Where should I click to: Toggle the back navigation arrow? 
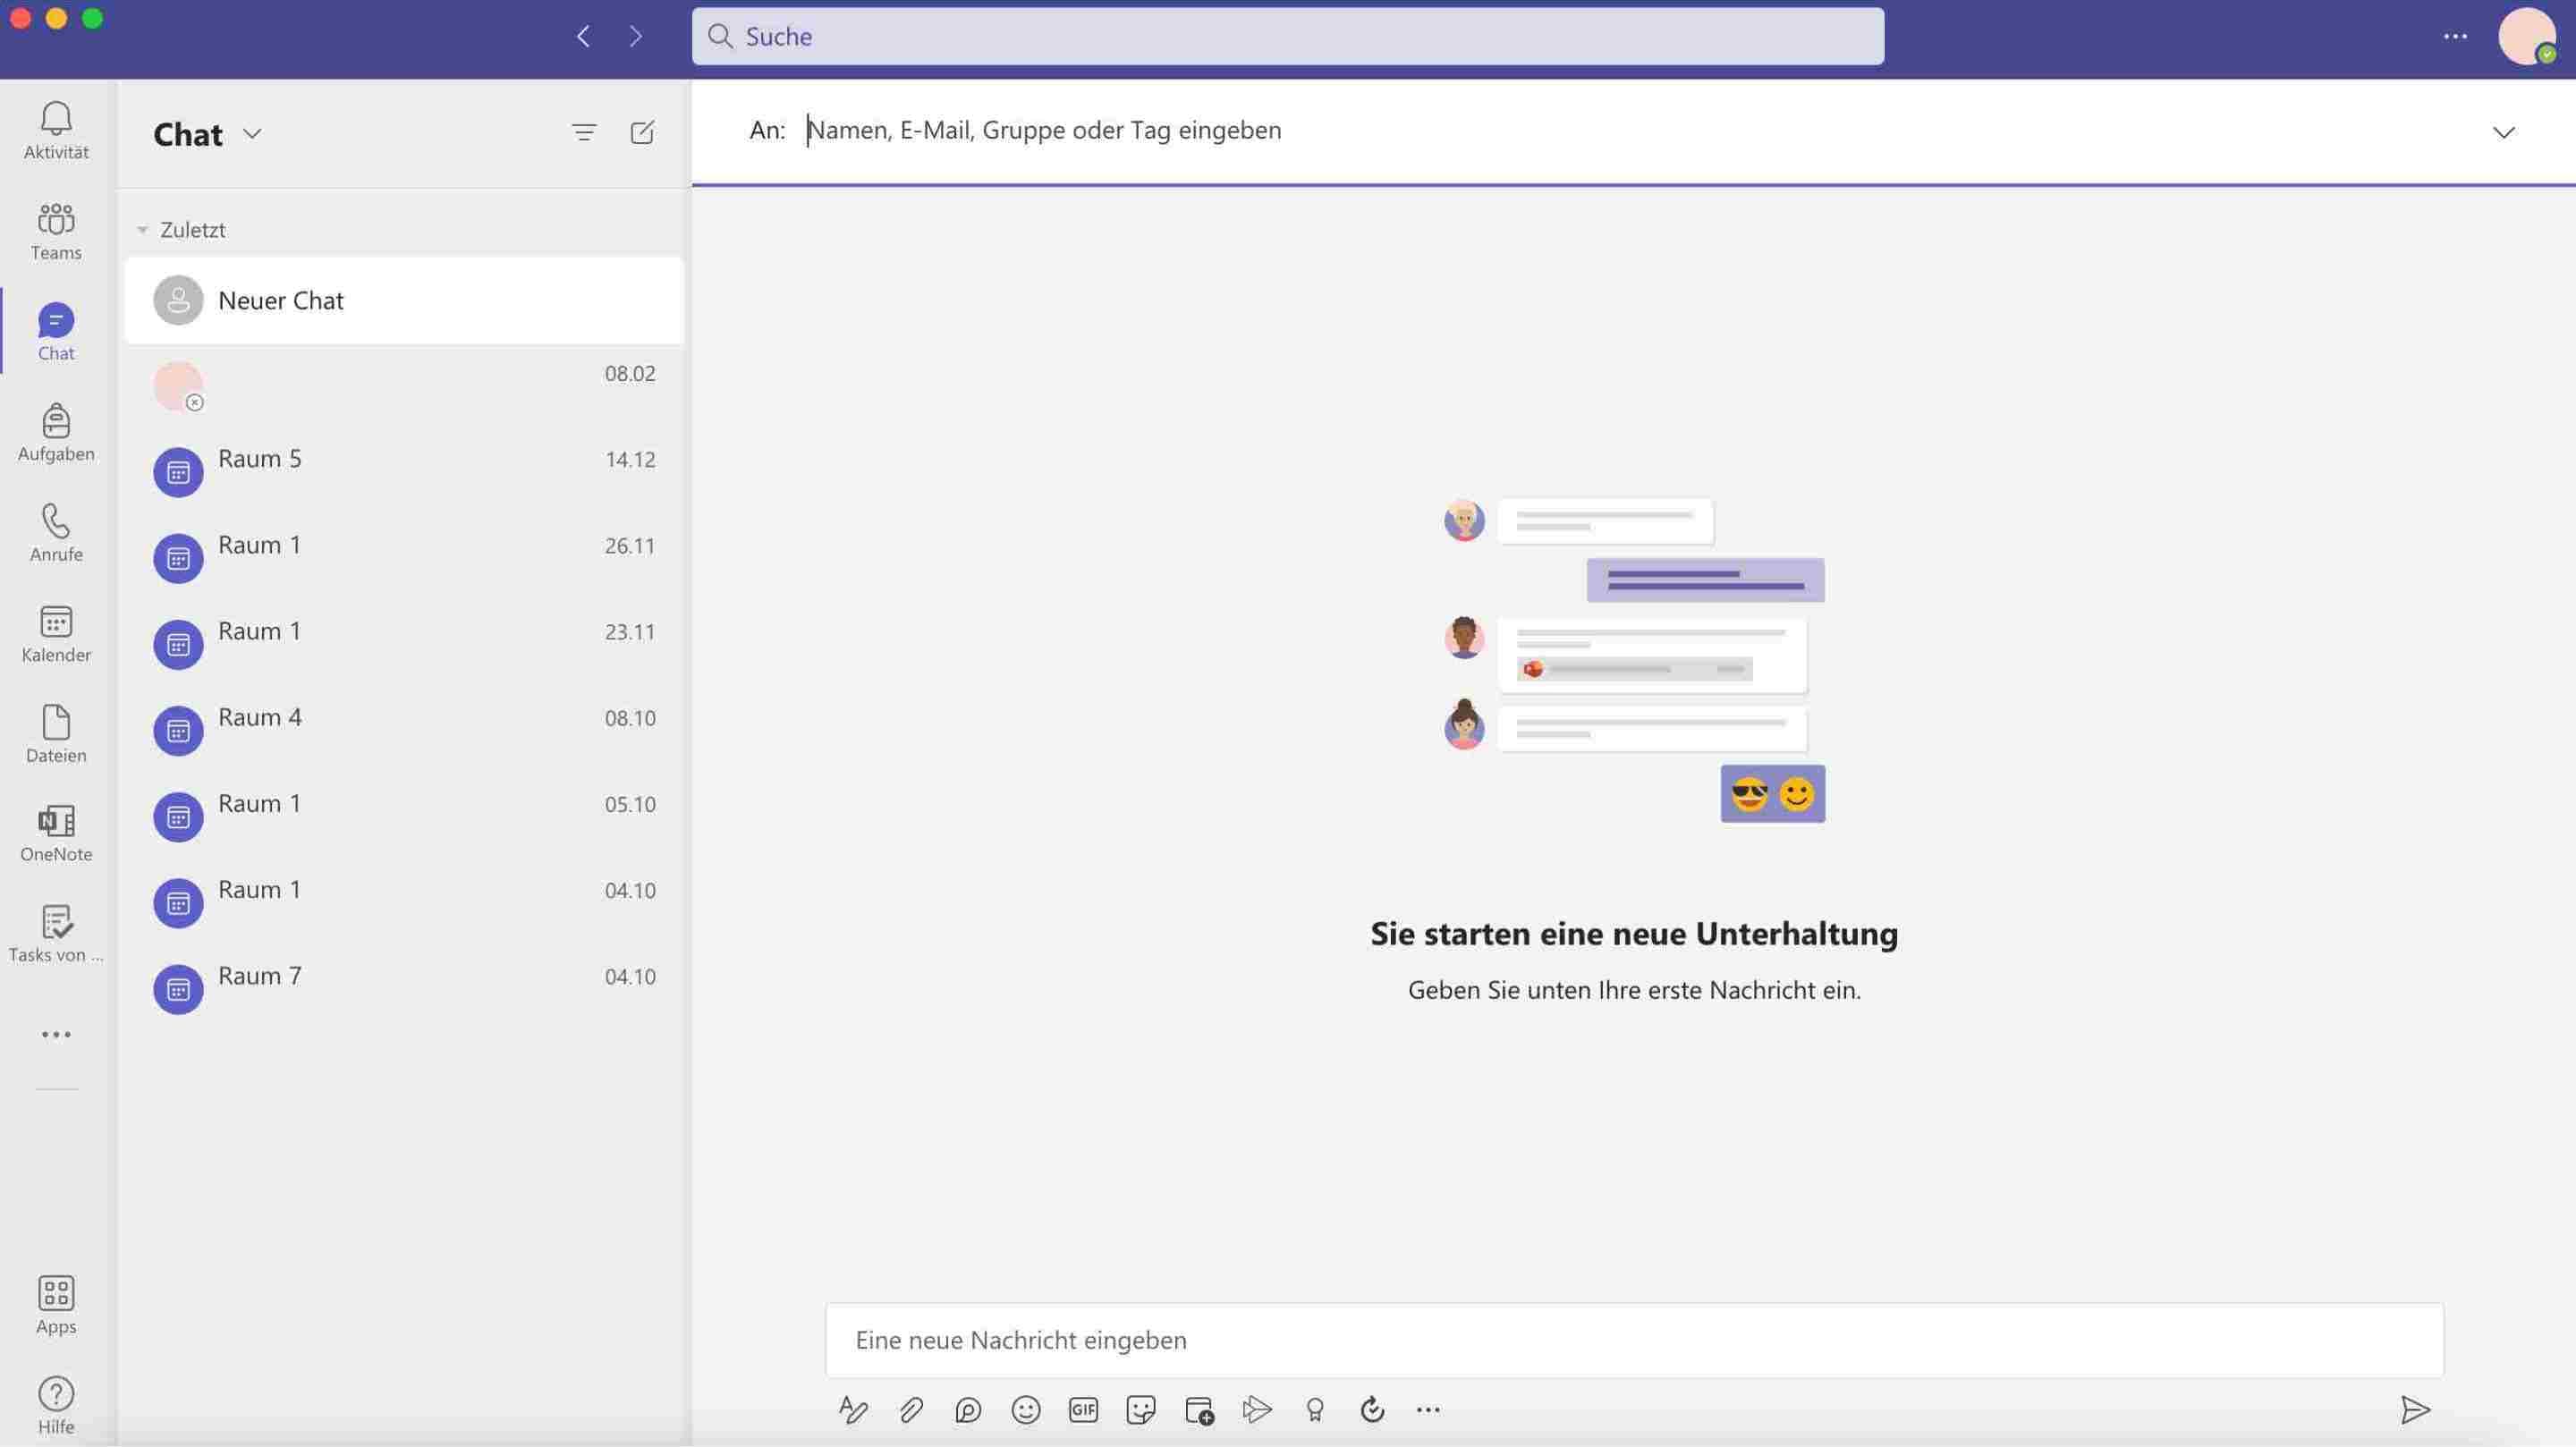582,34
